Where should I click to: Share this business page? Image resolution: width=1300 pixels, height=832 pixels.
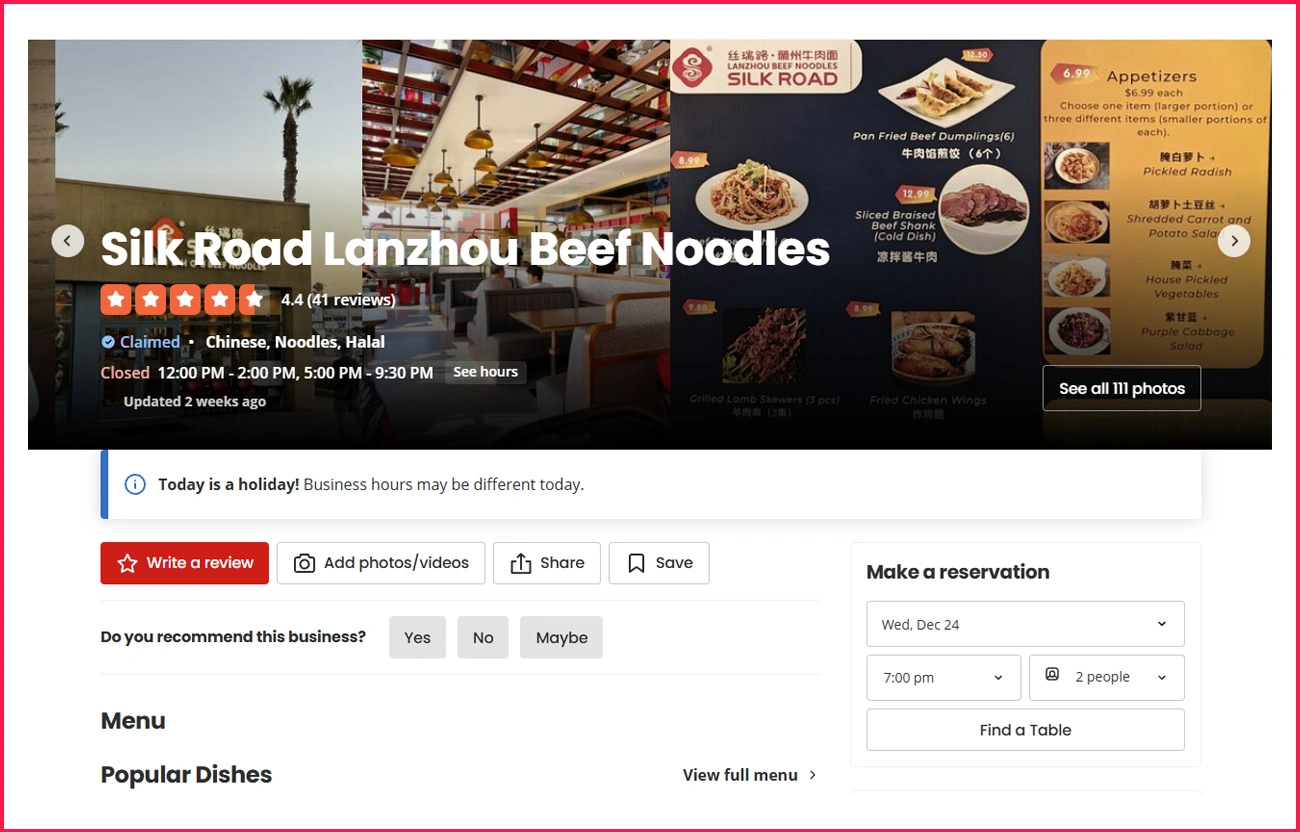tap(547, 563)
